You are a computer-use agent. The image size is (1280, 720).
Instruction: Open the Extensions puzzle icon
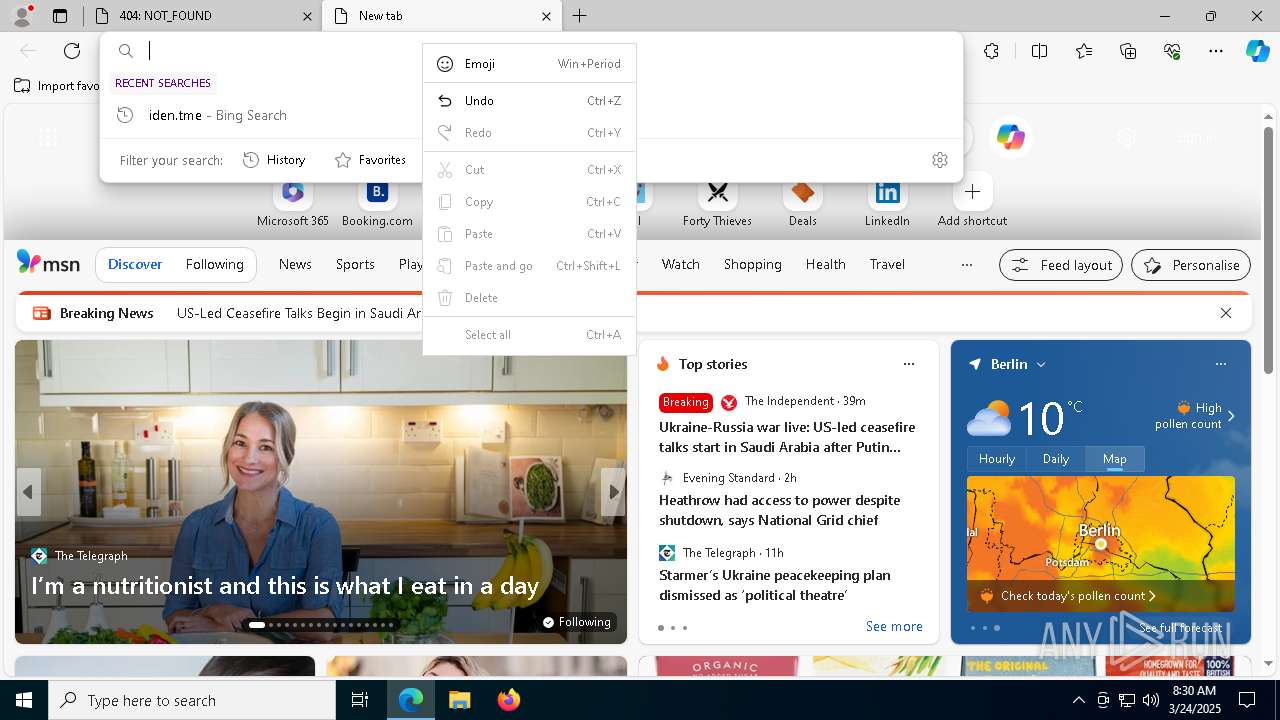[x=991, y=51]
